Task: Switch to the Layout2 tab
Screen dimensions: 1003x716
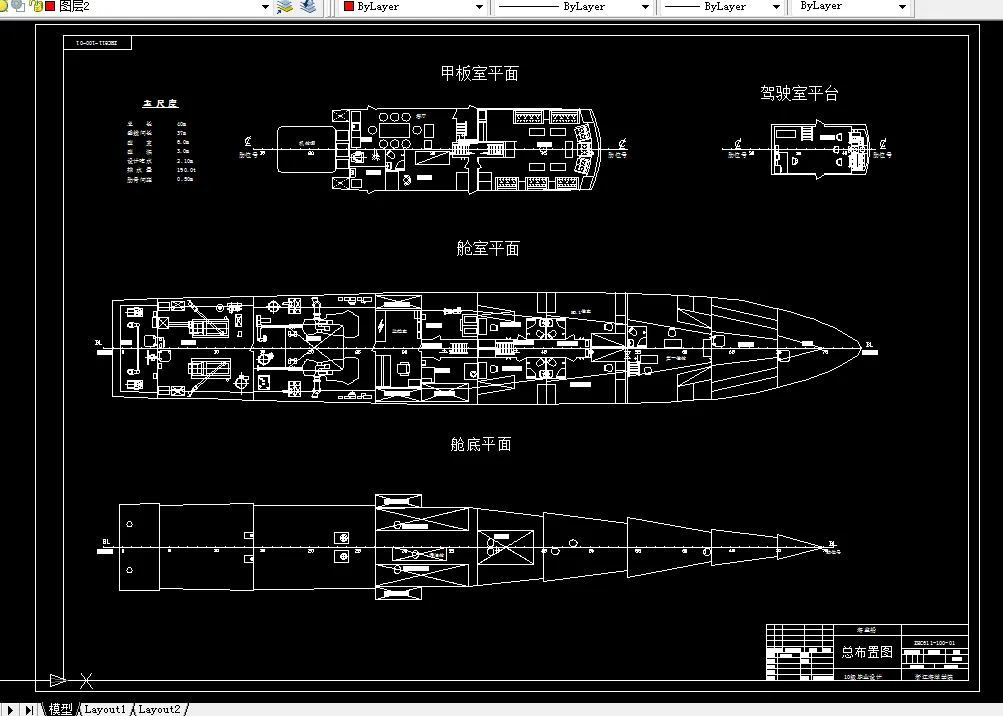Action: [160, 709]
